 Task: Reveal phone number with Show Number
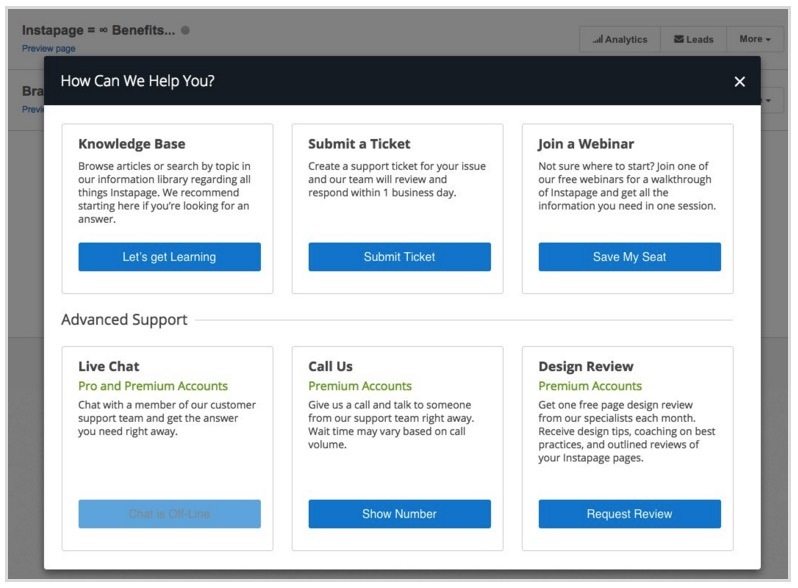[x=400, y=514]
